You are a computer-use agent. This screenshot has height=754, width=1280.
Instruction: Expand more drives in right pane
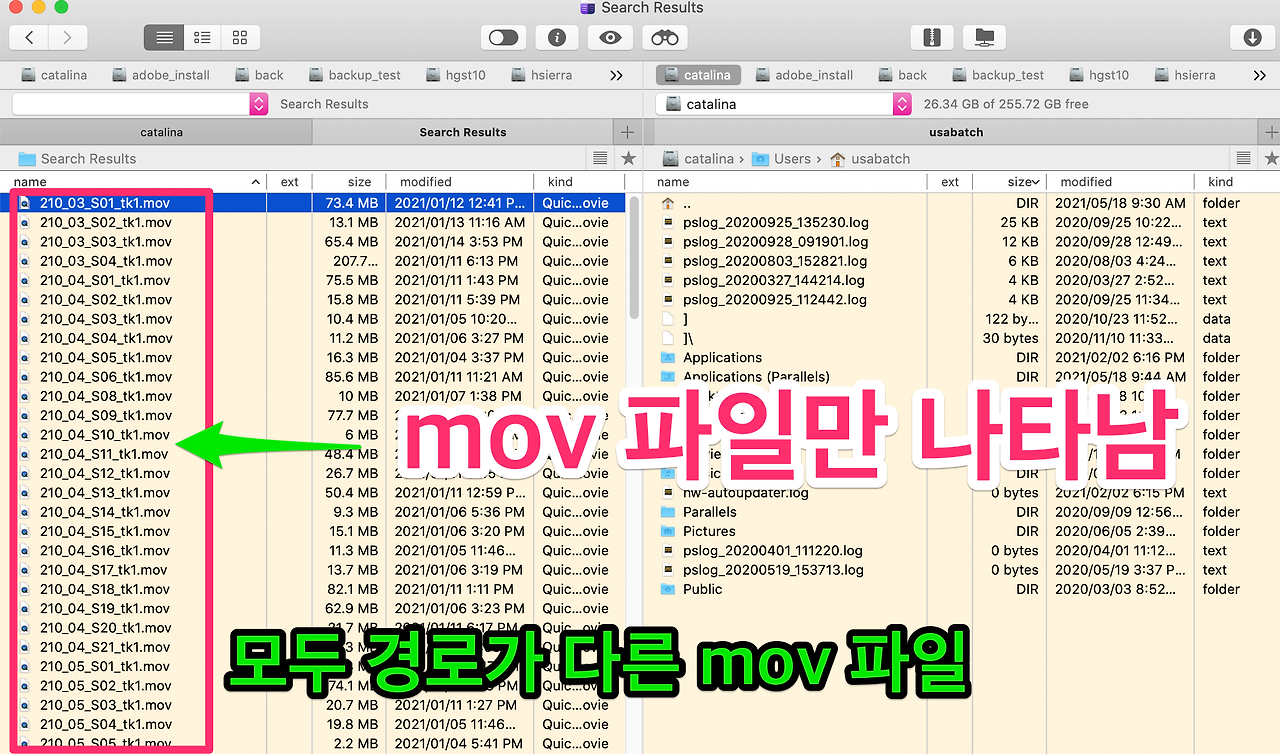1259,75
